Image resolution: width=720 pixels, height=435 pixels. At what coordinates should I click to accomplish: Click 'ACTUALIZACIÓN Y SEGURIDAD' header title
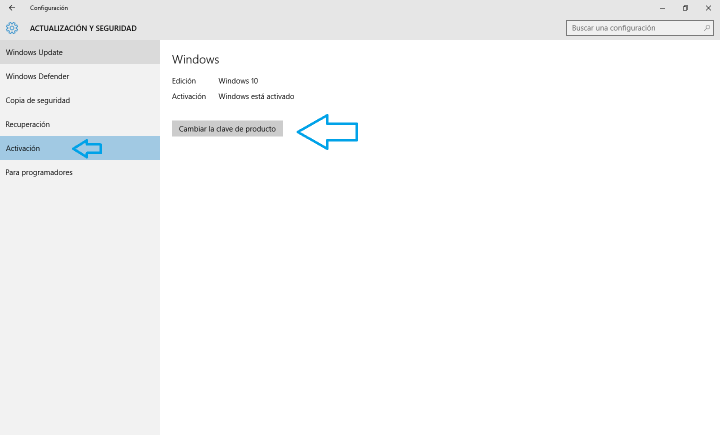(x=83, y=28)
